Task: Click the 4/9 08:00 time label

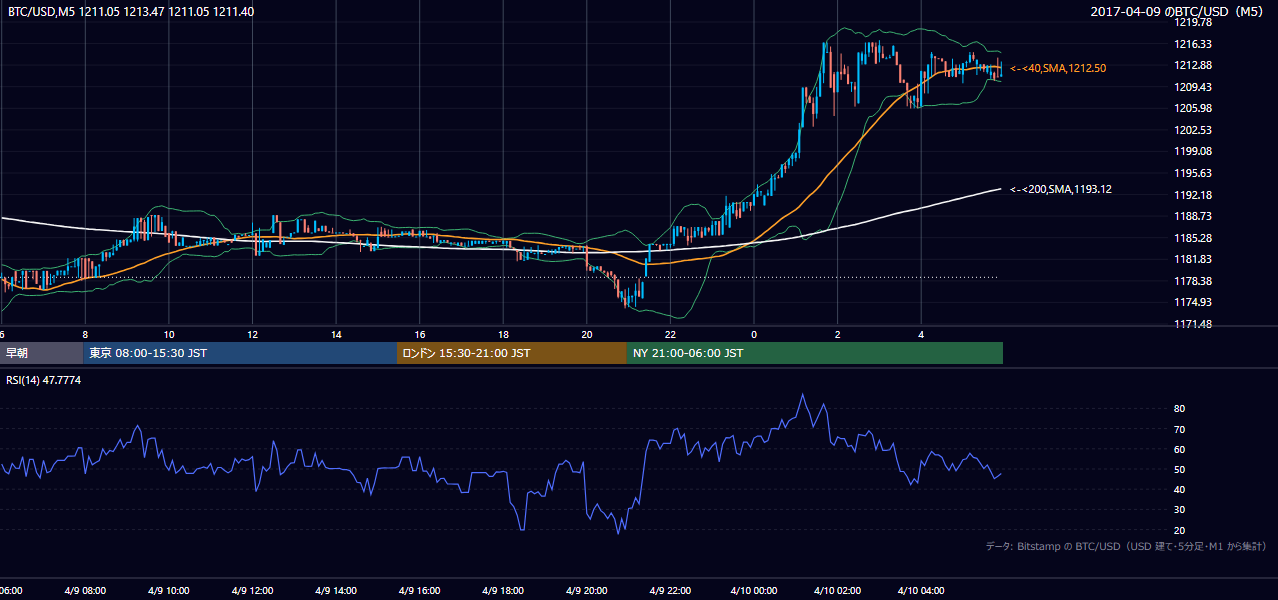Action: click(85, 591)
